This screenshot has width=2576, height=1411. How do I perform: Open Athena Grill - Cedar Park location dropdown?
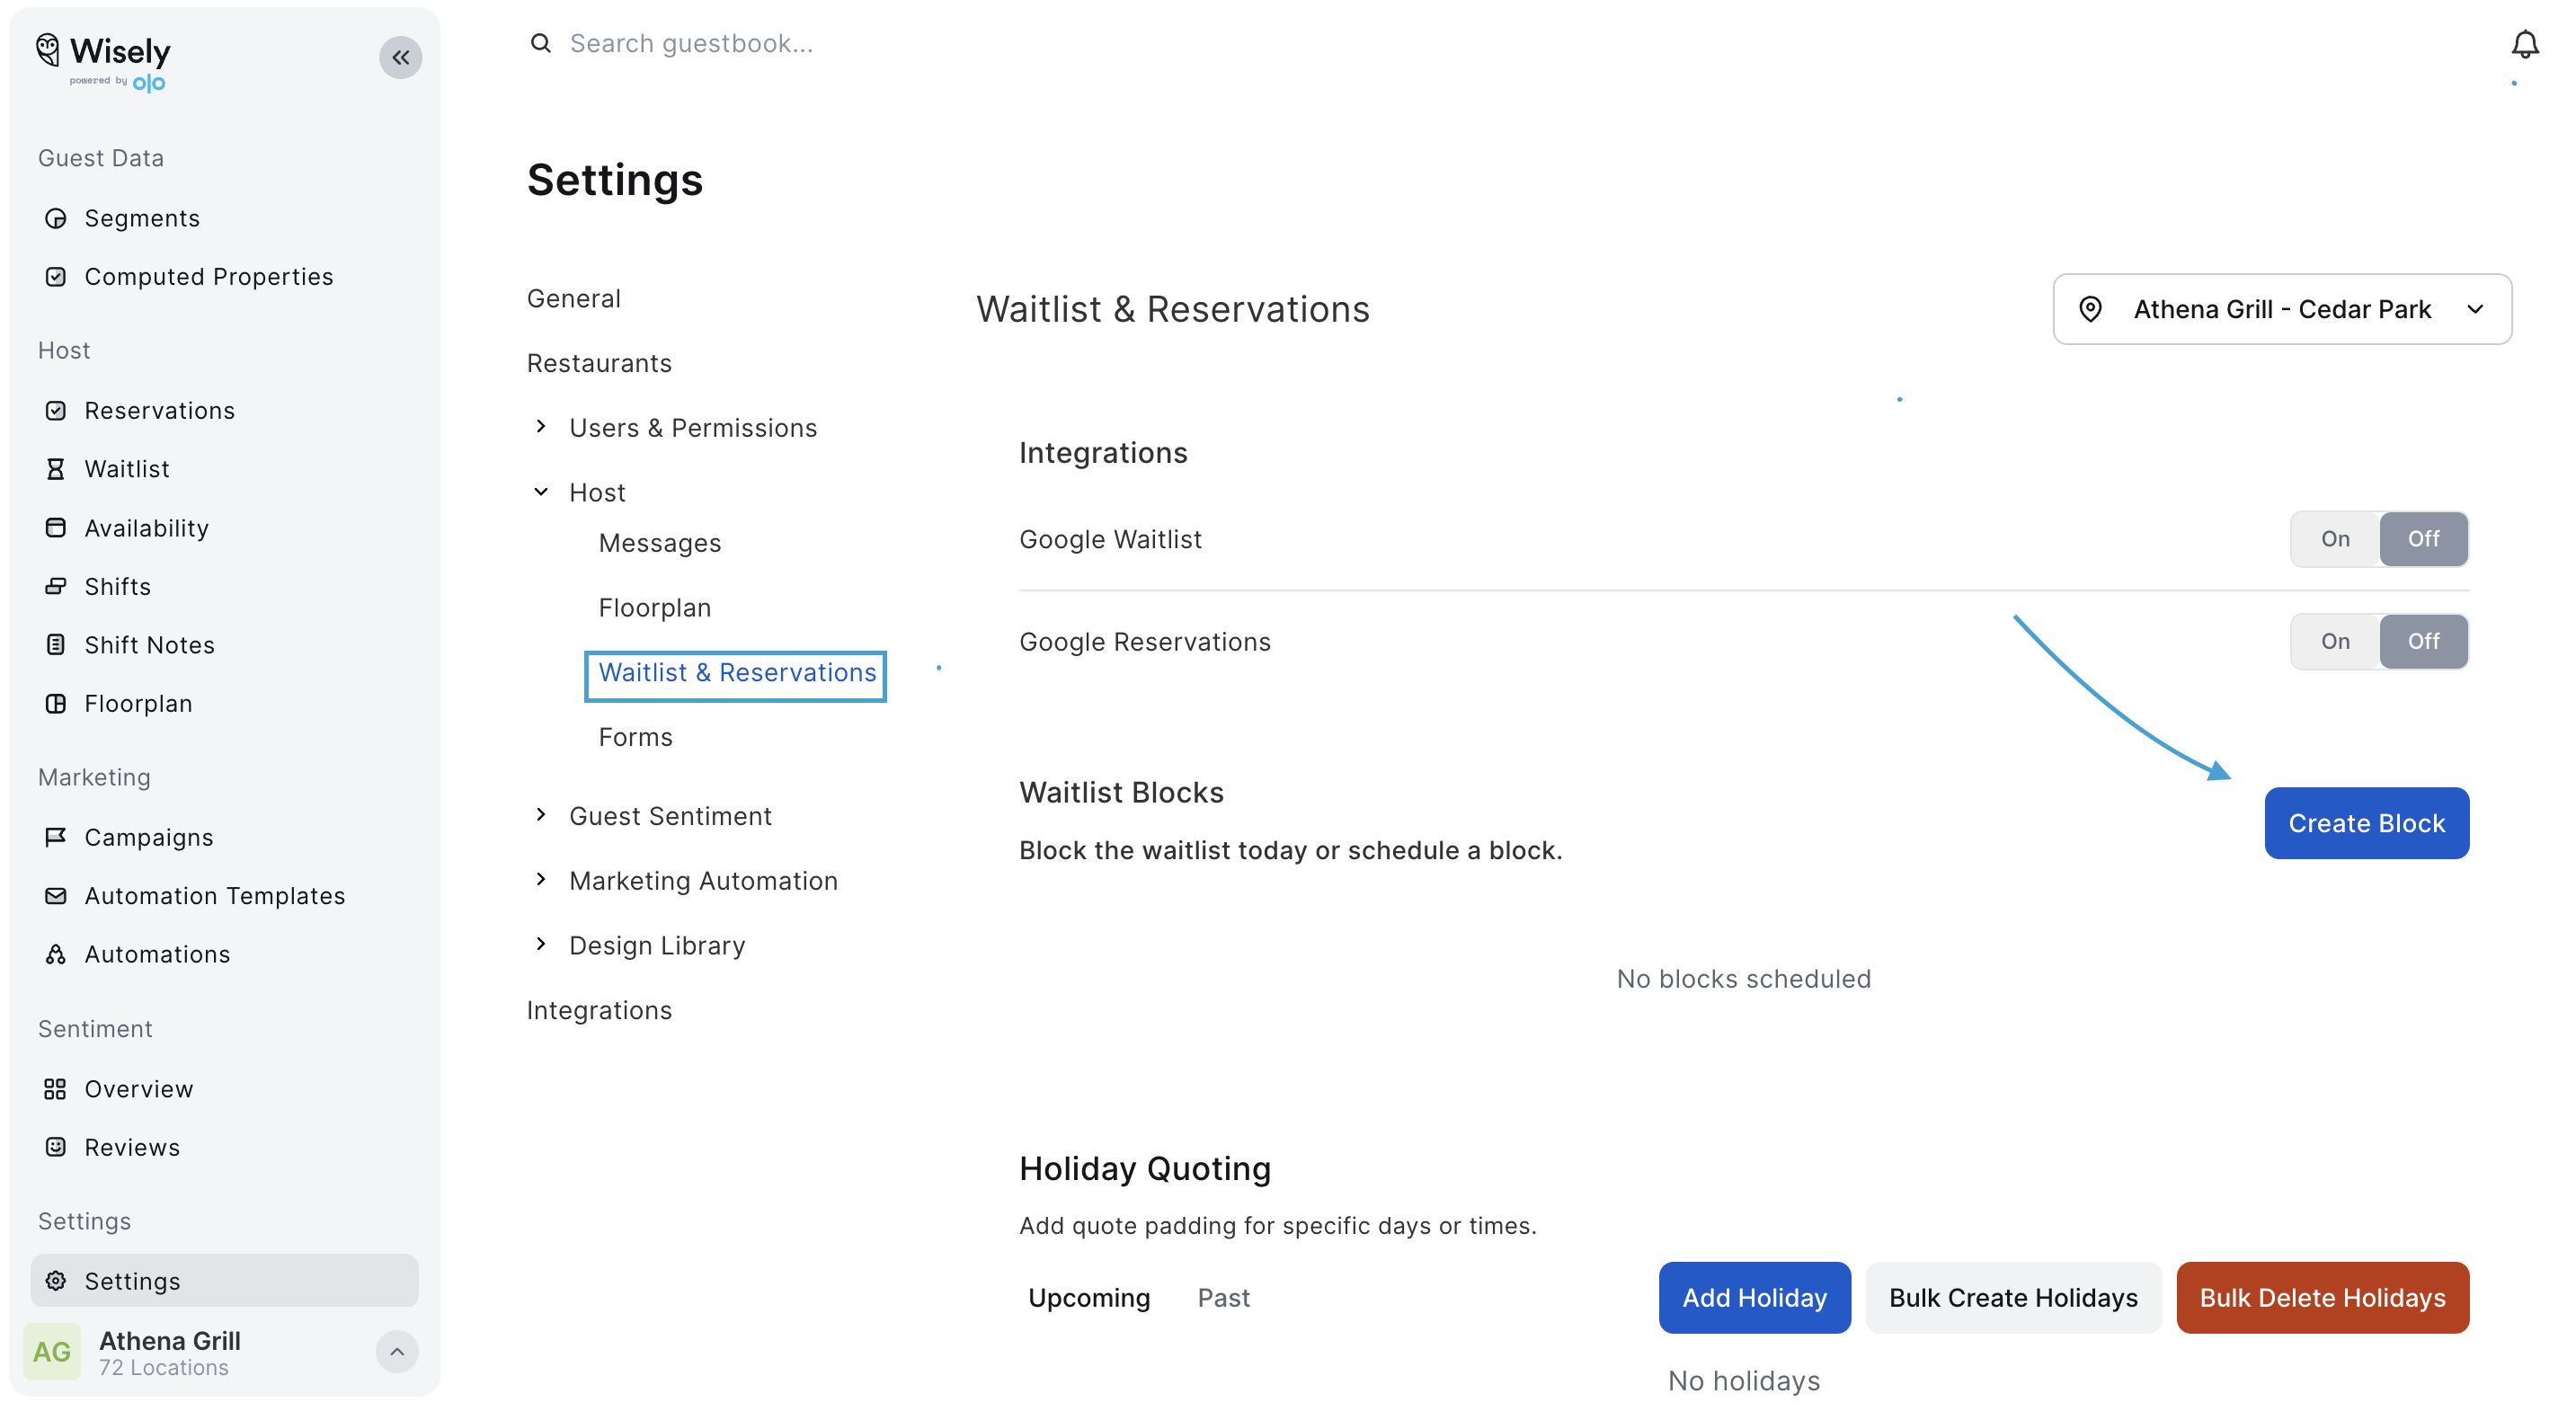2281,309
